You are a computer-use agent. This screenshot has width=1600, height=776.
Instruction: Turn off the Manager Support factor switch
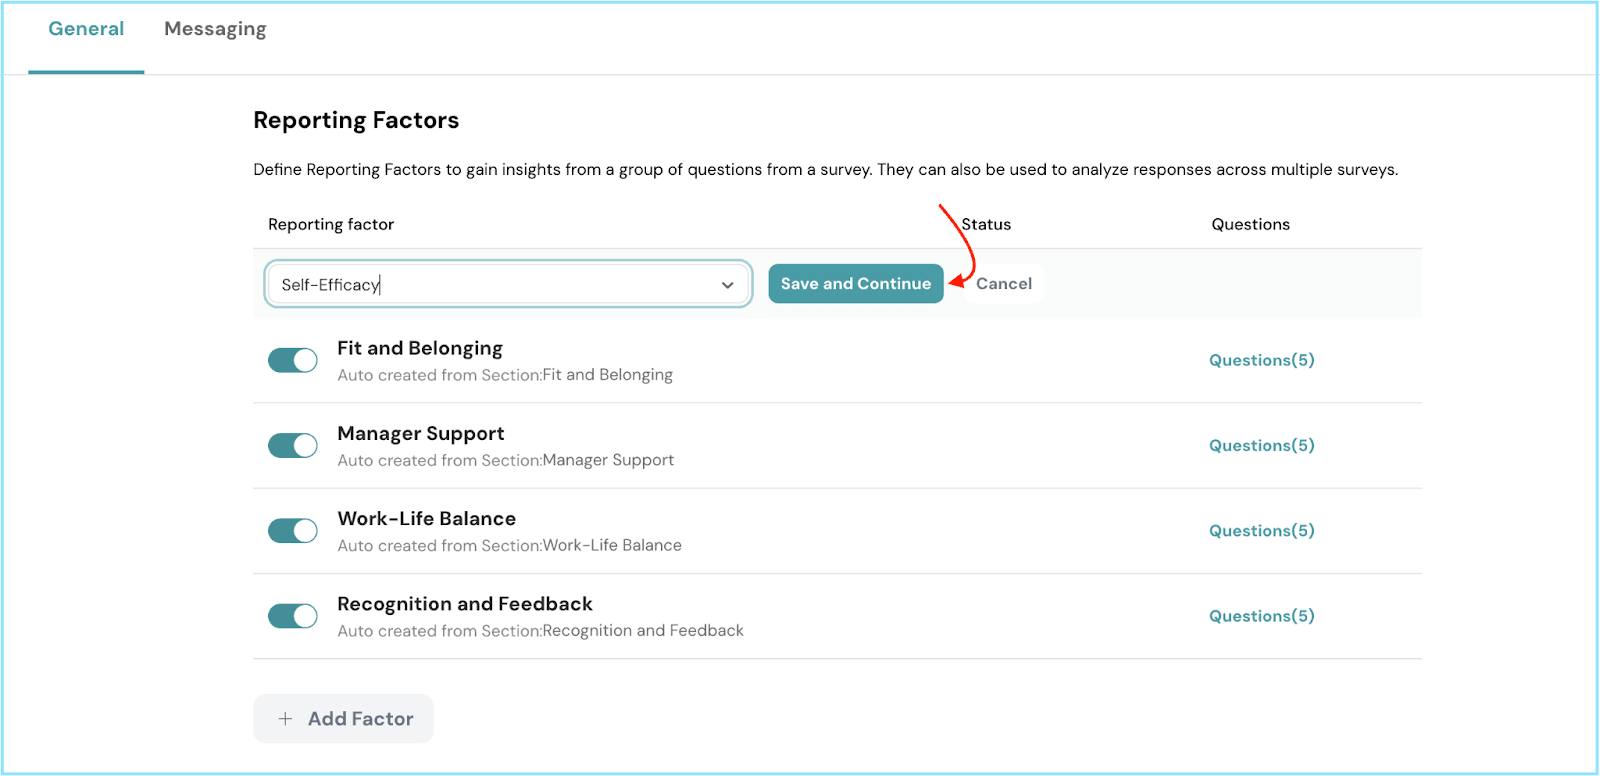tap(293, 446)
